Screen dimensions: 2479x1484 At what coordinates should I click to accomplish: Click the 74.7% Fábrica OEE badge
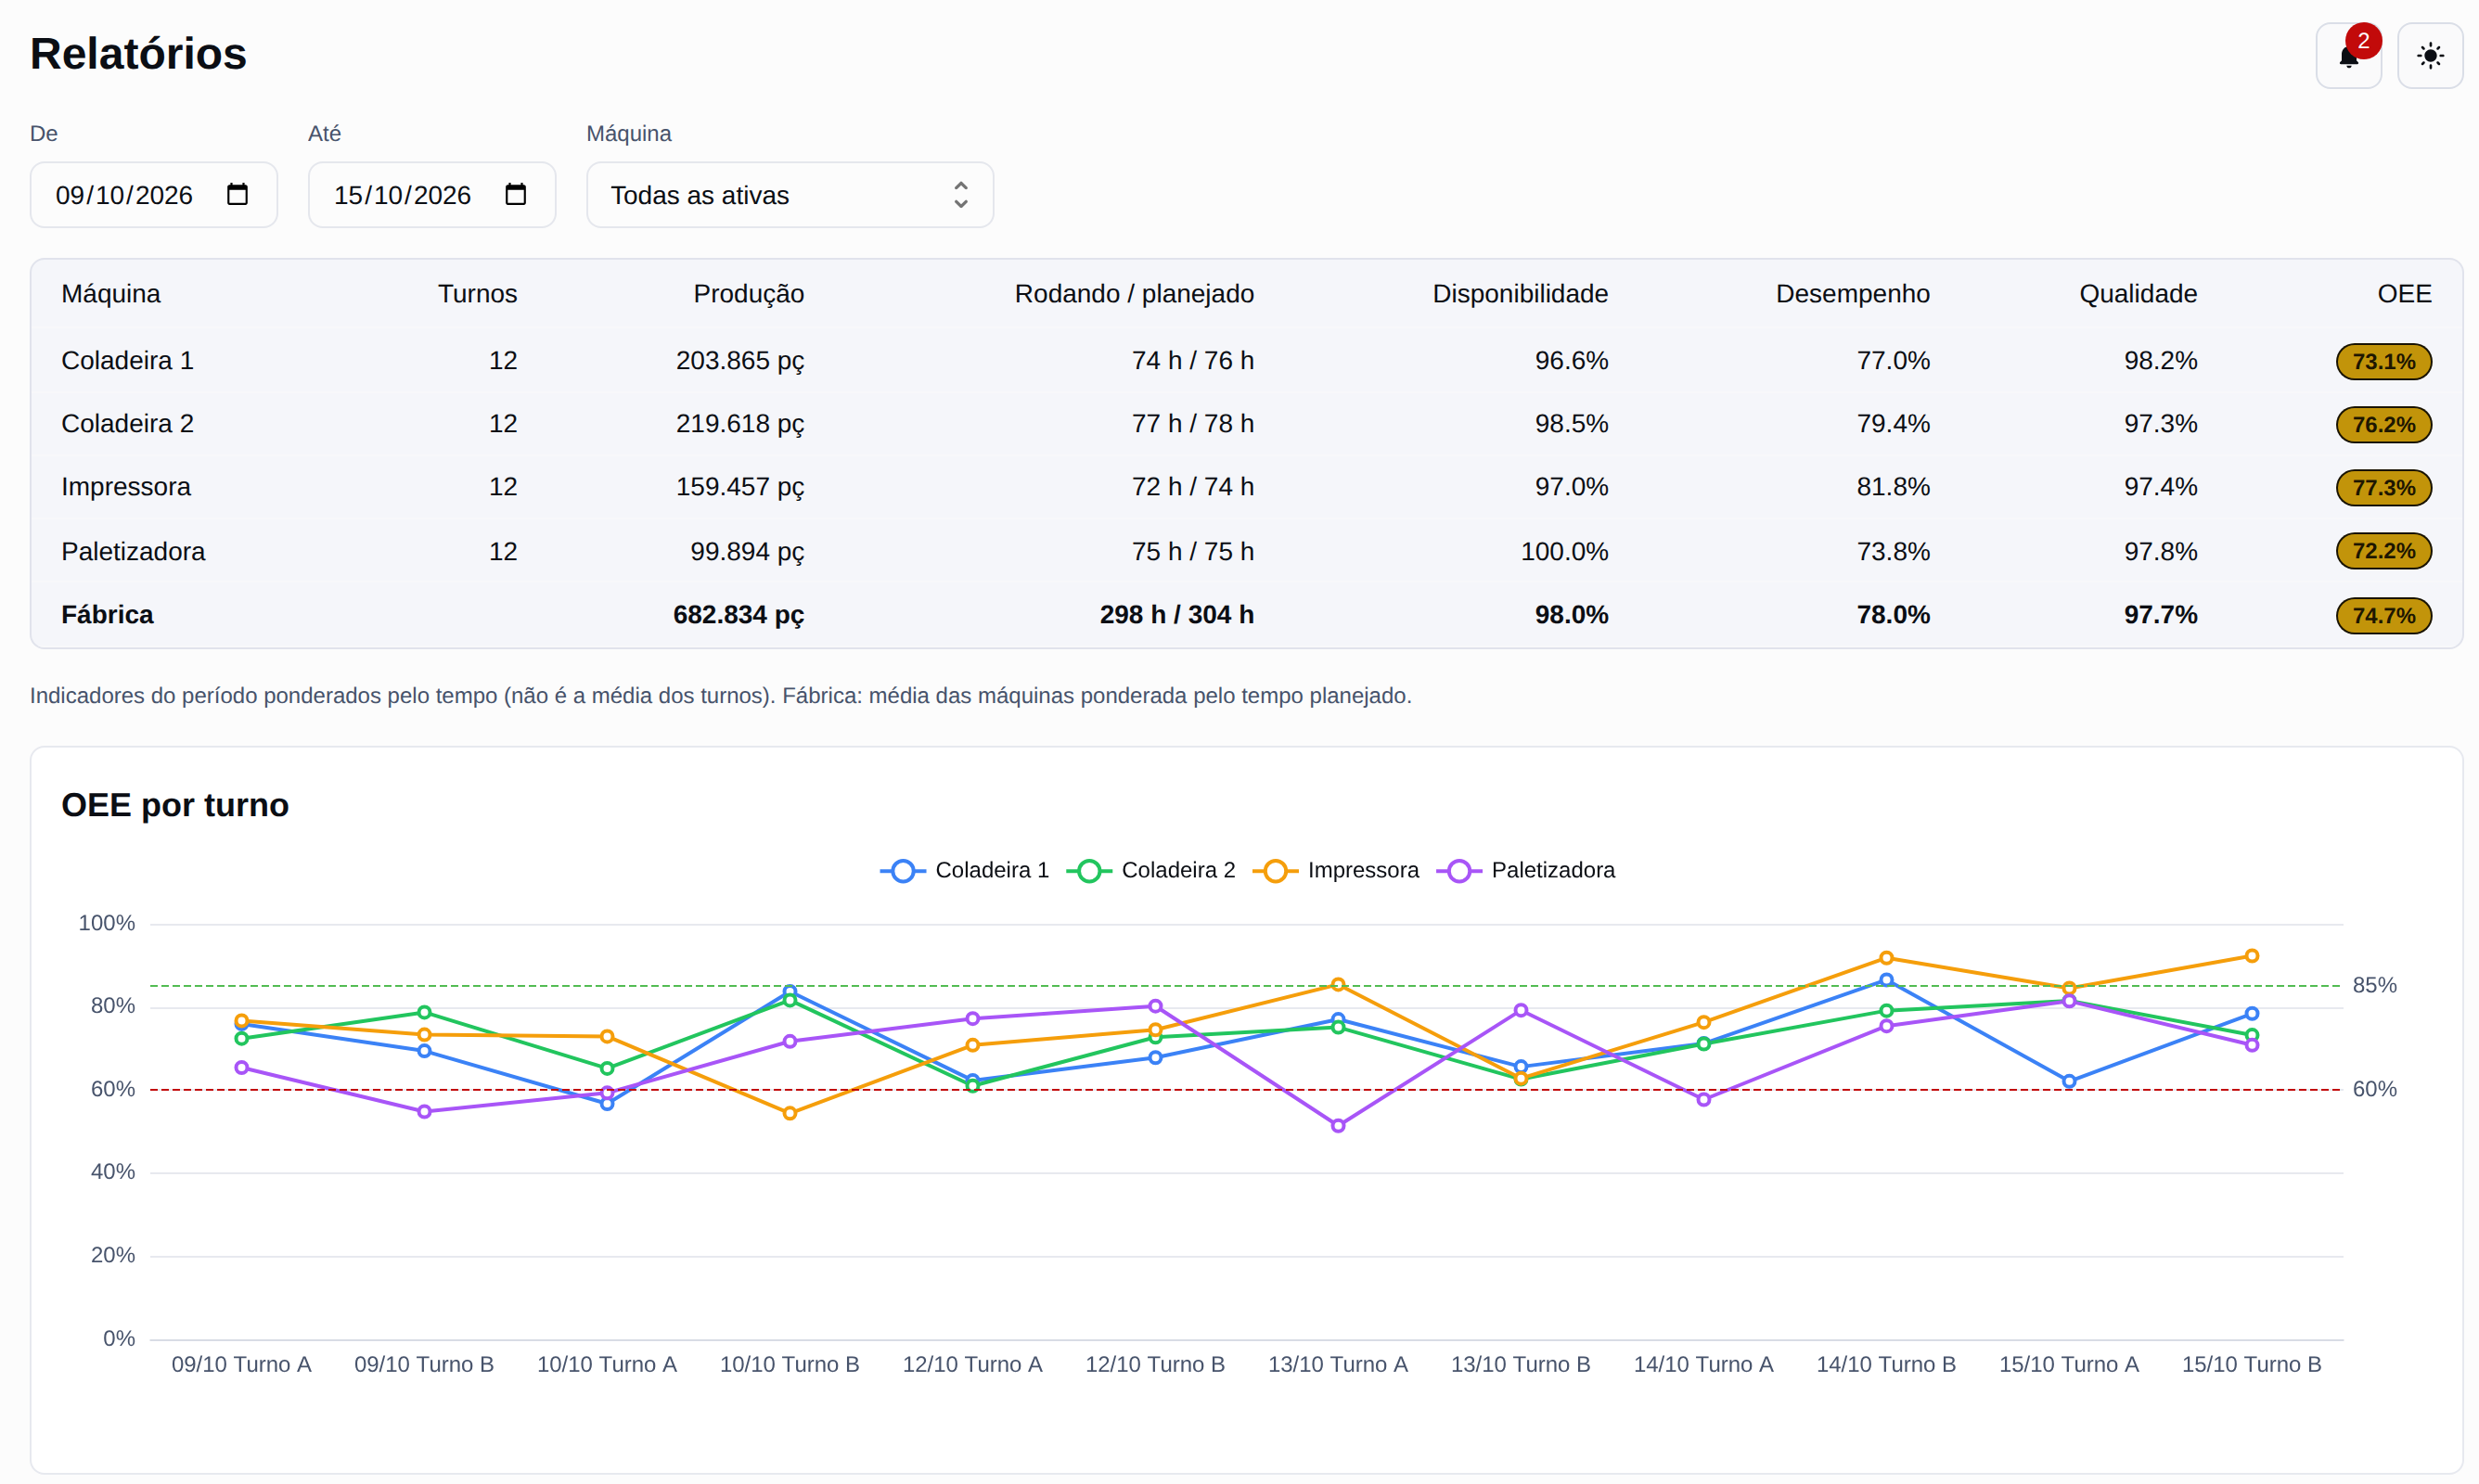point(2383,615)
